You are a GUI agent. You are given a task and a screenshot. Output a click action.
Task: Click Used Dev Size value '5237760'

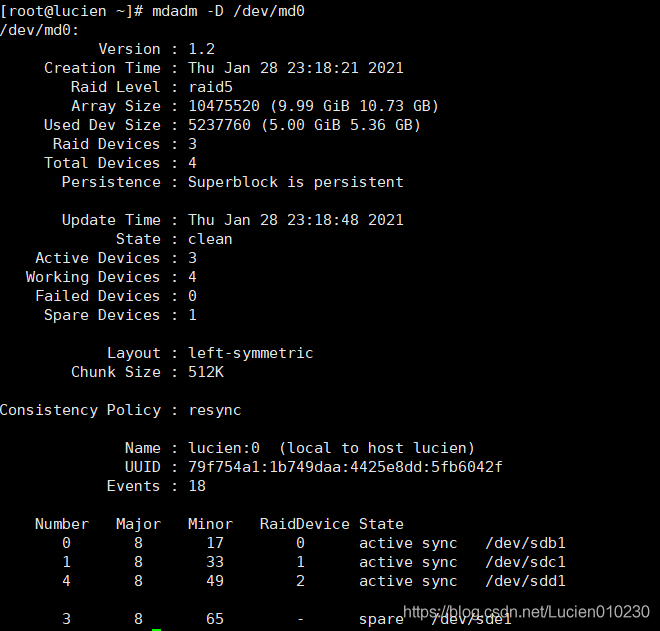(219, 125)
